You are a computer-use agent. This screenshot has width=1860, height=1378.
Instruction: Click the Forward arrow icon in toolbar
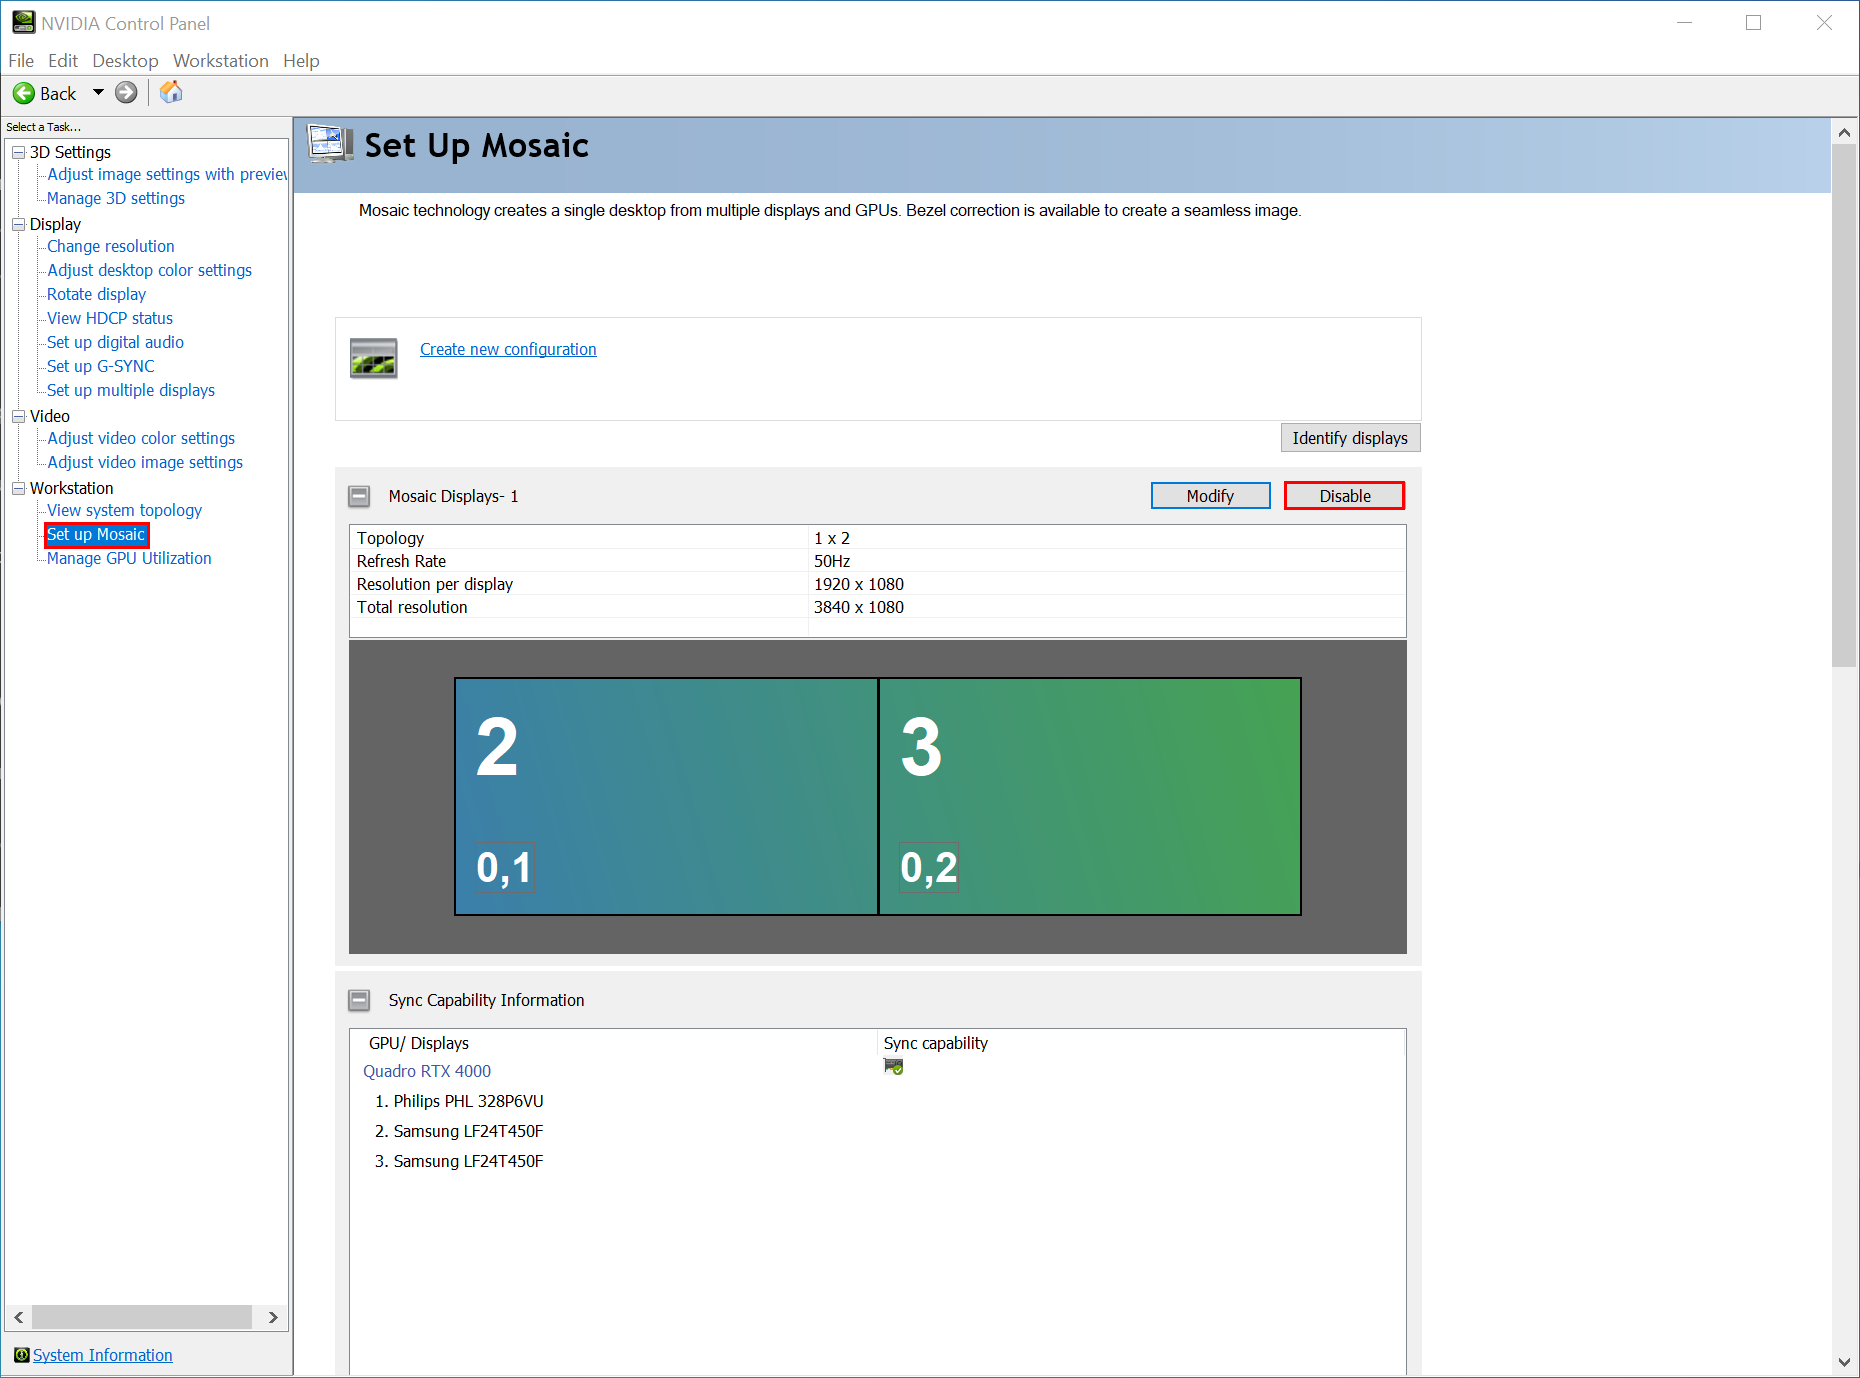[126, 93]
